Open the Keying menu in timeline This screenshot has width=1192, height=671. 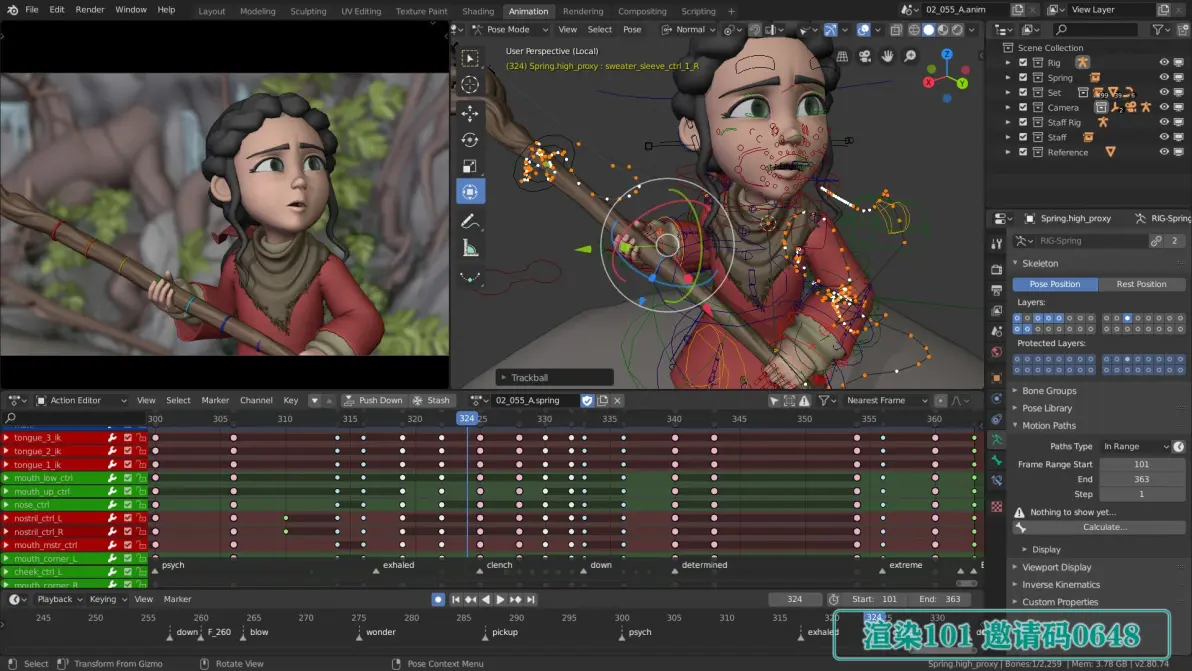point(106,600)
